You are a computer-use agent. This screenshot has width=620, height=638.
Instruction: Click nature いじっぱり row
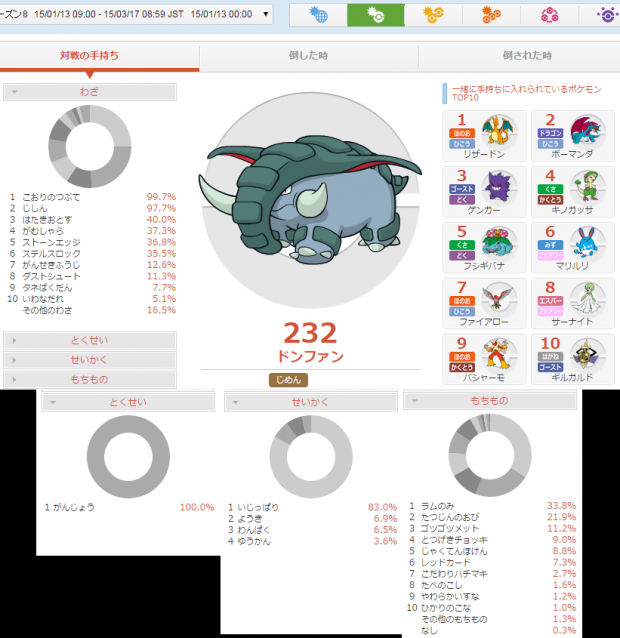(x=312, y=507)
